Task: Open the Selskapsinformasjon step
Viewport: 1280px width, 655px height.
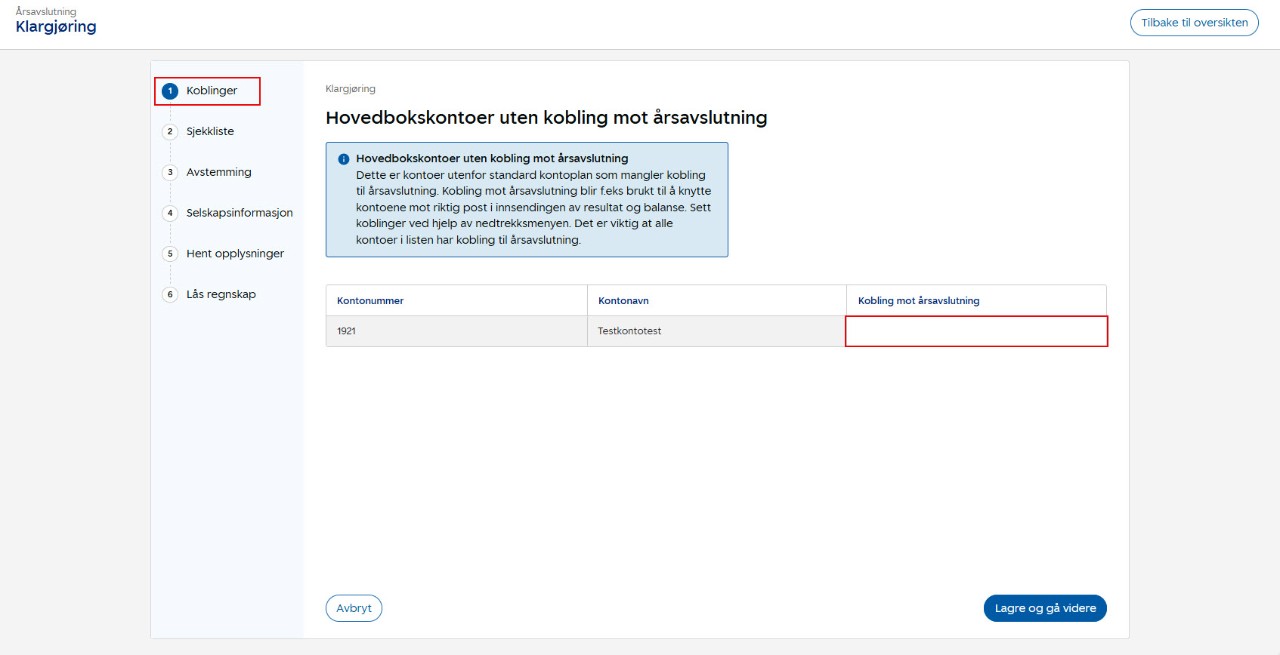Action: pyautogui.click(x=239, y=213)
